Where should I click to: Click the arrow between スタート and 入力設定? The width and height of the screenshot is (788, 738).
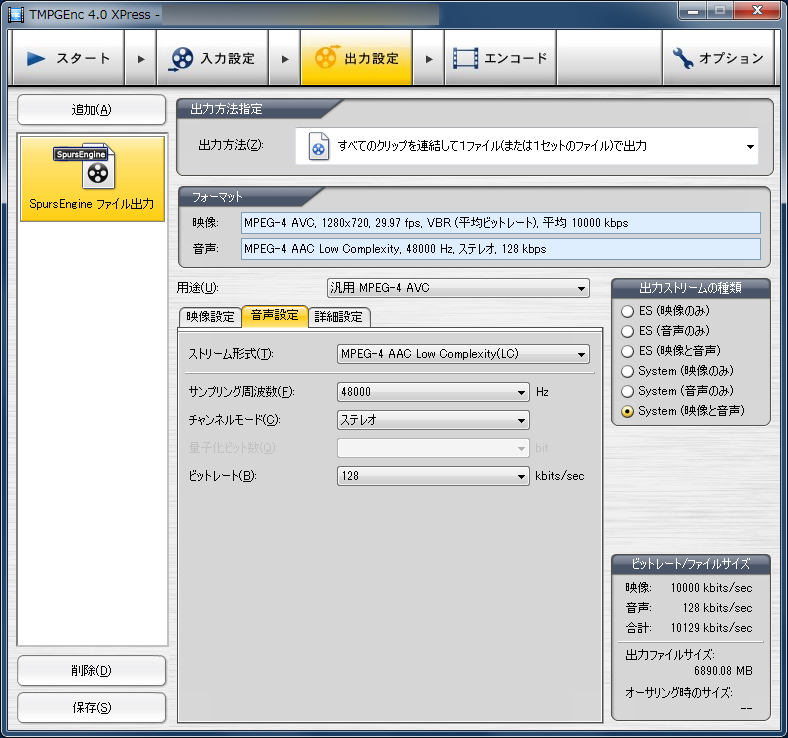coord(141,59)
